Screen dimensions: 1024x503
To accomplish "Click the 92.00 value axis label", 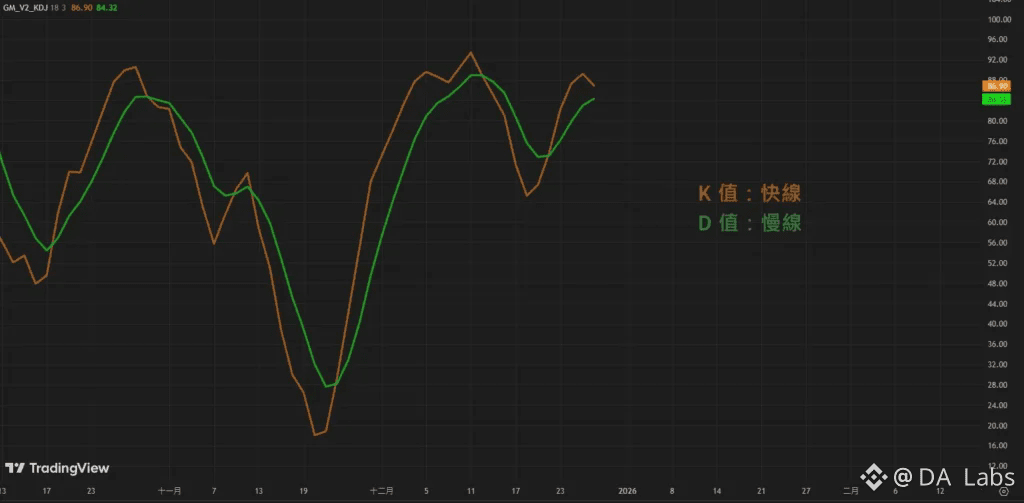I will (999, 59).
